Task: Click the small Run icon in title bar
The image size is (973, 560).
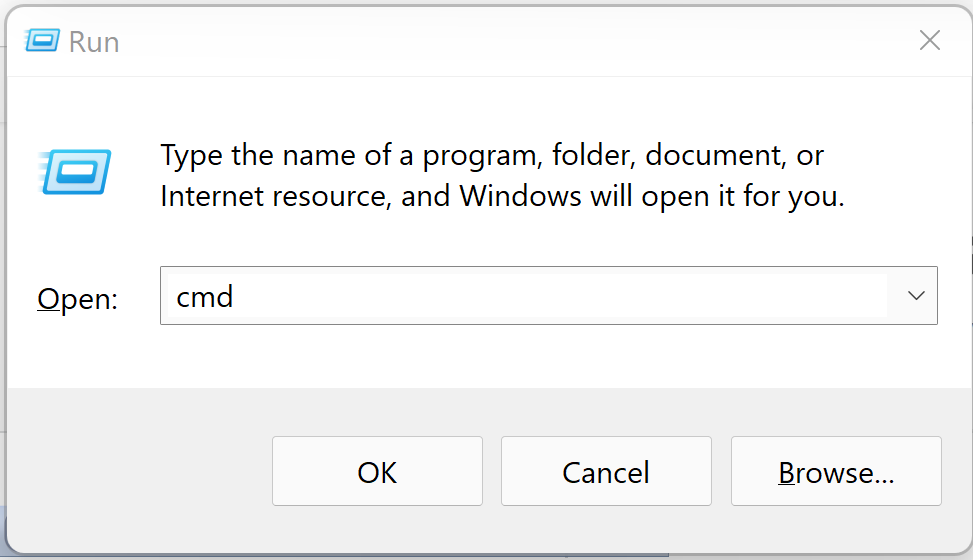Action: (42, 41)
